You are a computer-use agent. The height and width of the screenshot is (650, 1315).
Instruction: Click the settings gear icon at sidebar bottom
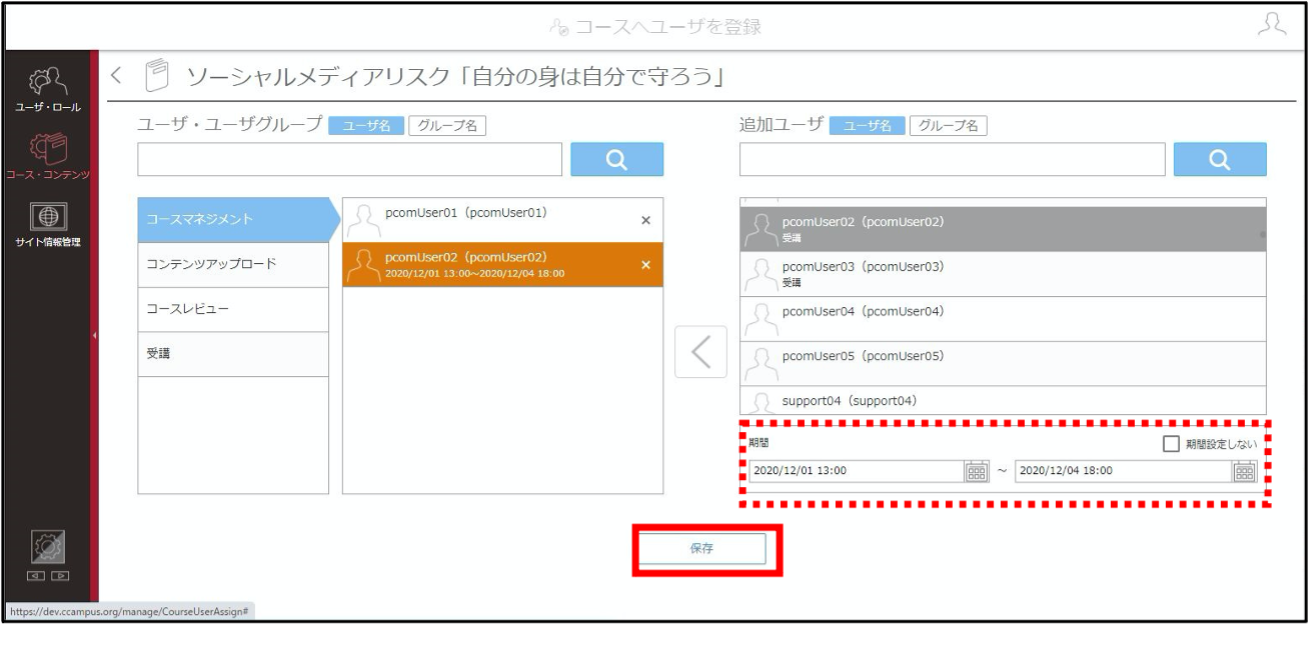[x=47, y=547]
